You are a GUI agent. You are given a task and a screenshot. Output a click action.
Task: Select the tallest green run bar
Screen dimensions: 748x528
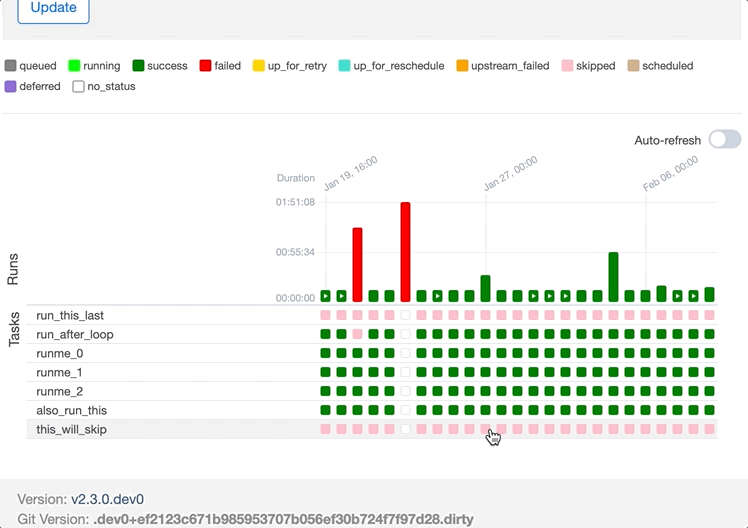(613, 277)
